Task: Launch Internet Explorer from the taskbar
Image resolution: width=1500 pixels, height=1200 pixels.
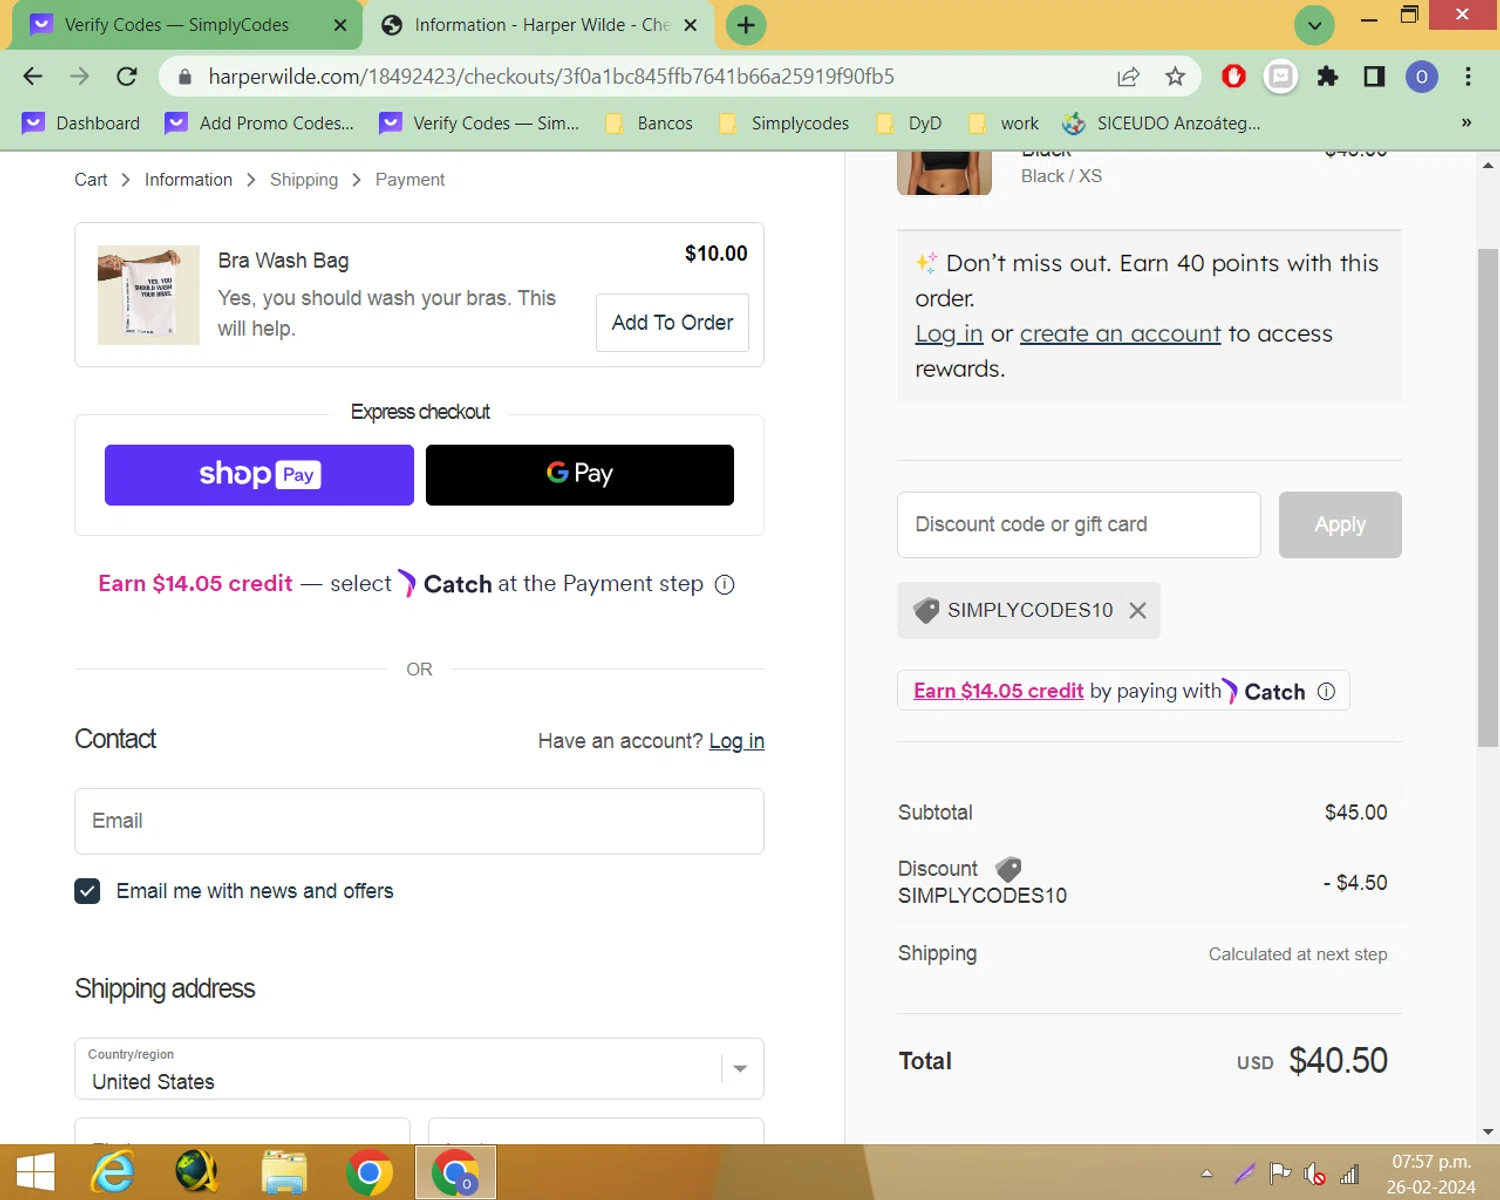Action: click(113, 1172)
